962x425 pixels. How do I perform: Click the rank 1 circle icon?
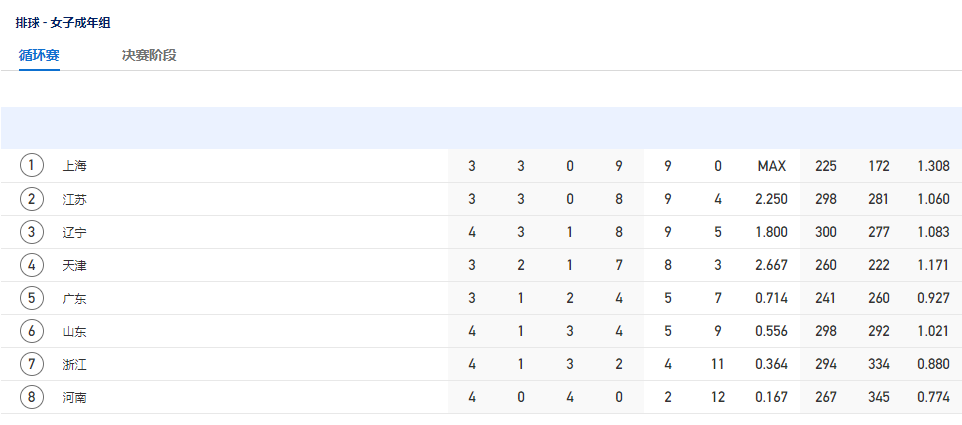pos(32,166)
